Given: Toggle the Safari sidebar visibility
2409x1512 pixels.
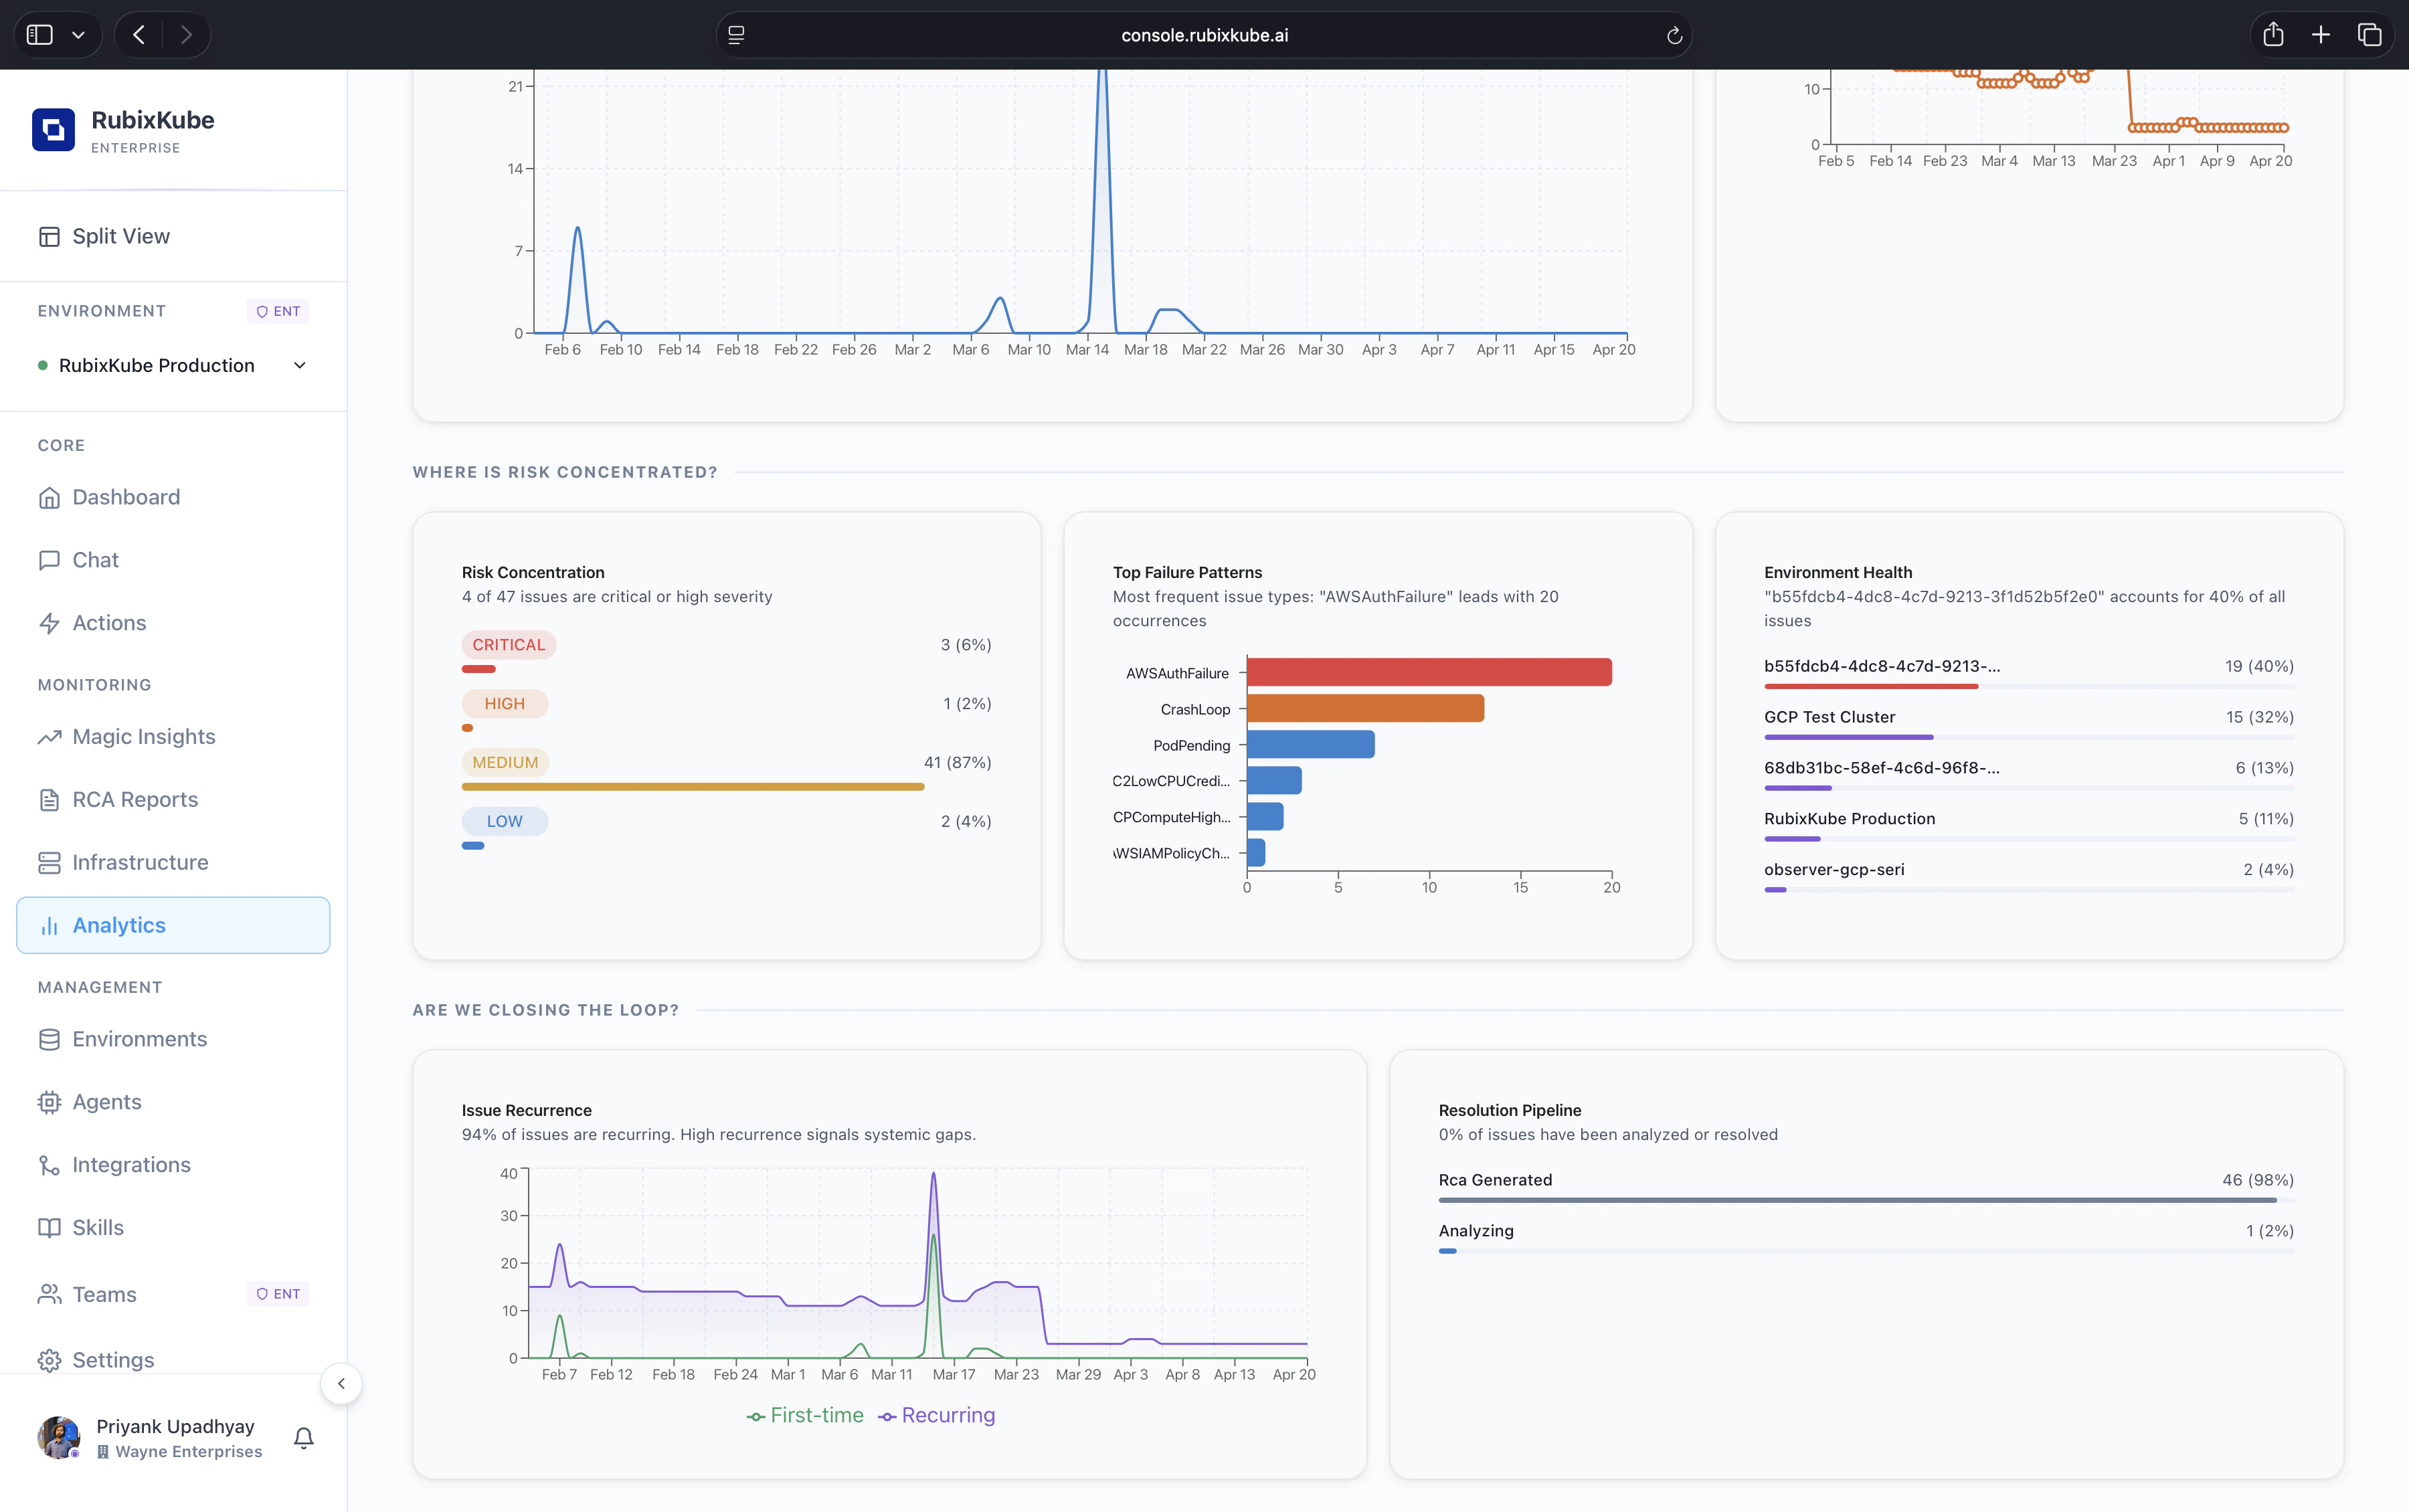Looking at the screenshot, I should tap(40, 33).
